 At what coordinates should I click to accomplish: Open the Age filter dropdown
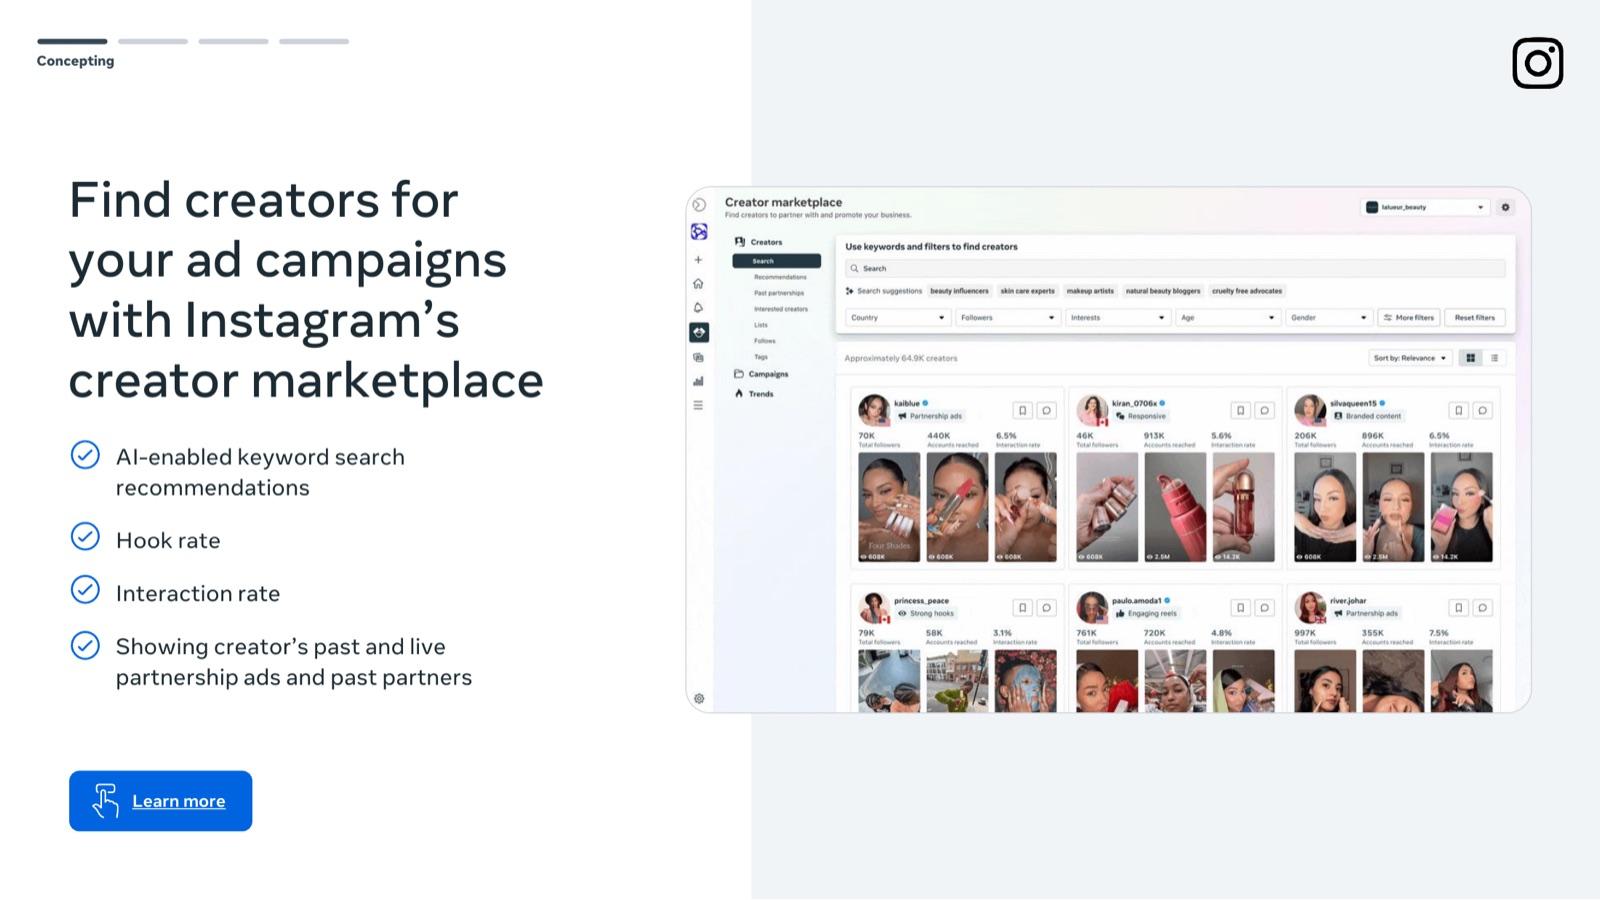[1227, 318]
